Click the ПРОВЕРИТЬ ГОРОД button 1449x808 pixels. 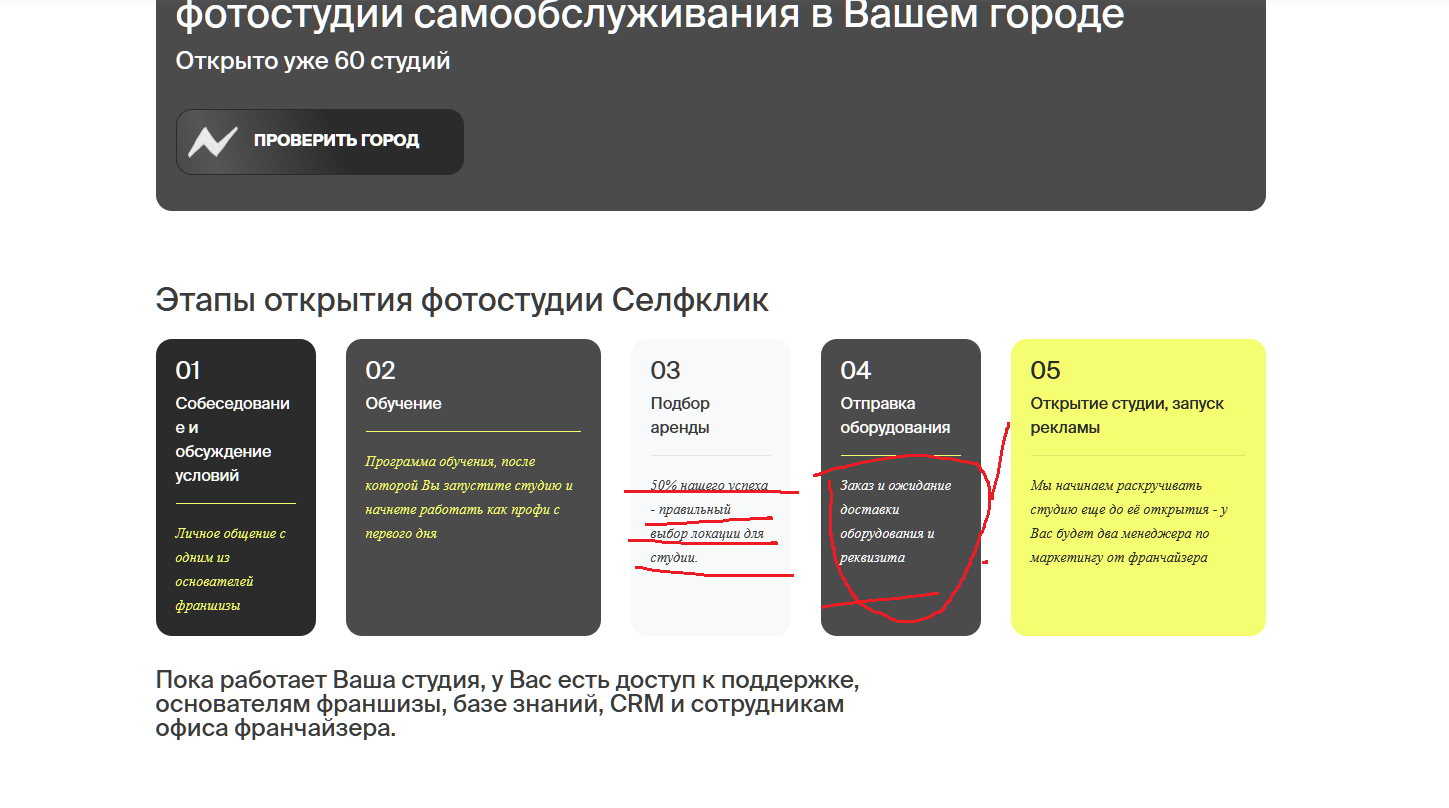click(x=320, y=142)
